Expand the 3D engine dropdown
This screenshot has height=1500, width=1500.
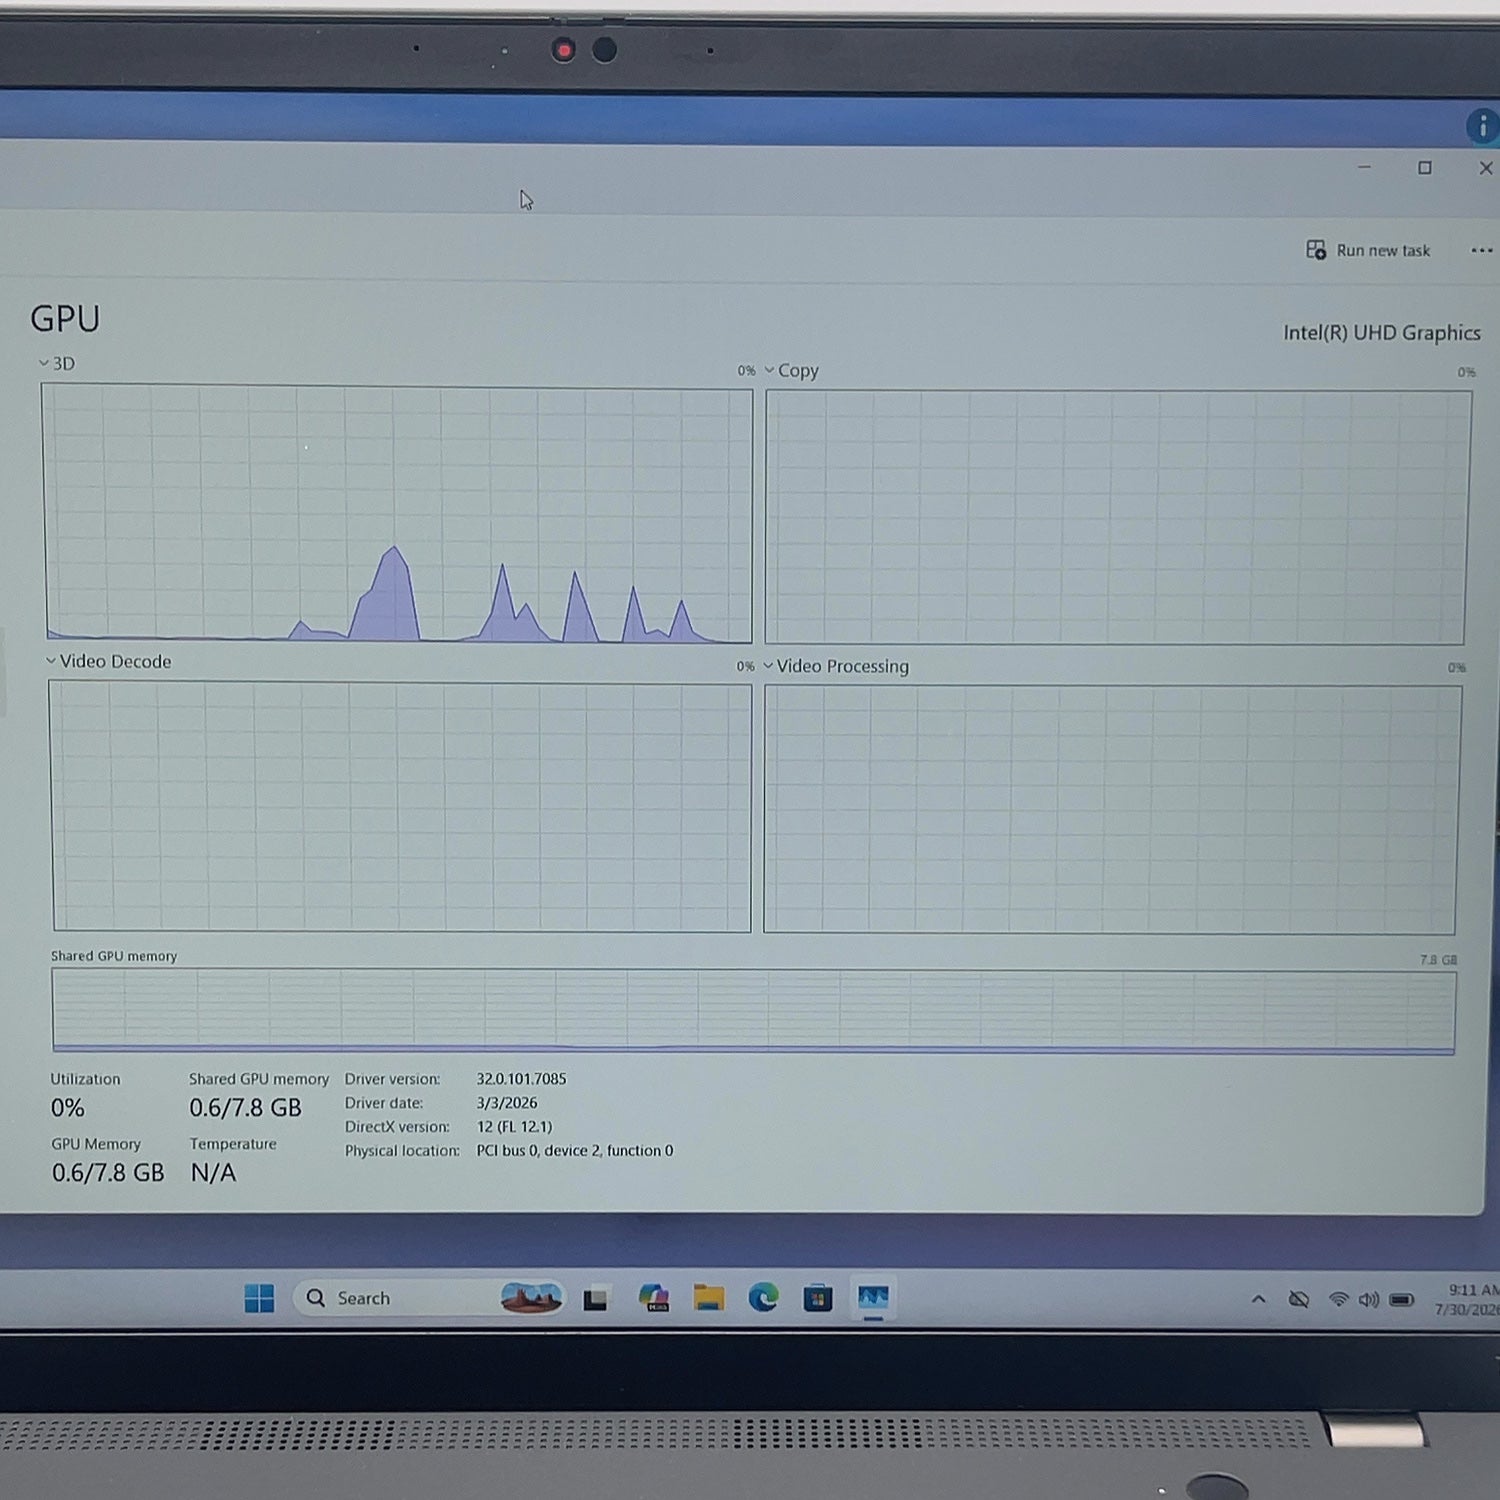[57, 363]
